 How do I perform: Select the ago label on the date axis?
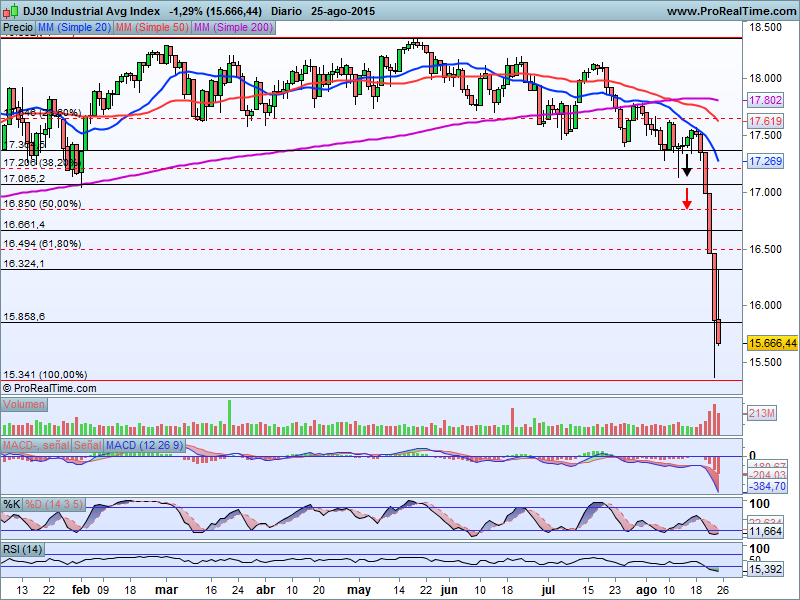(646, 590)
